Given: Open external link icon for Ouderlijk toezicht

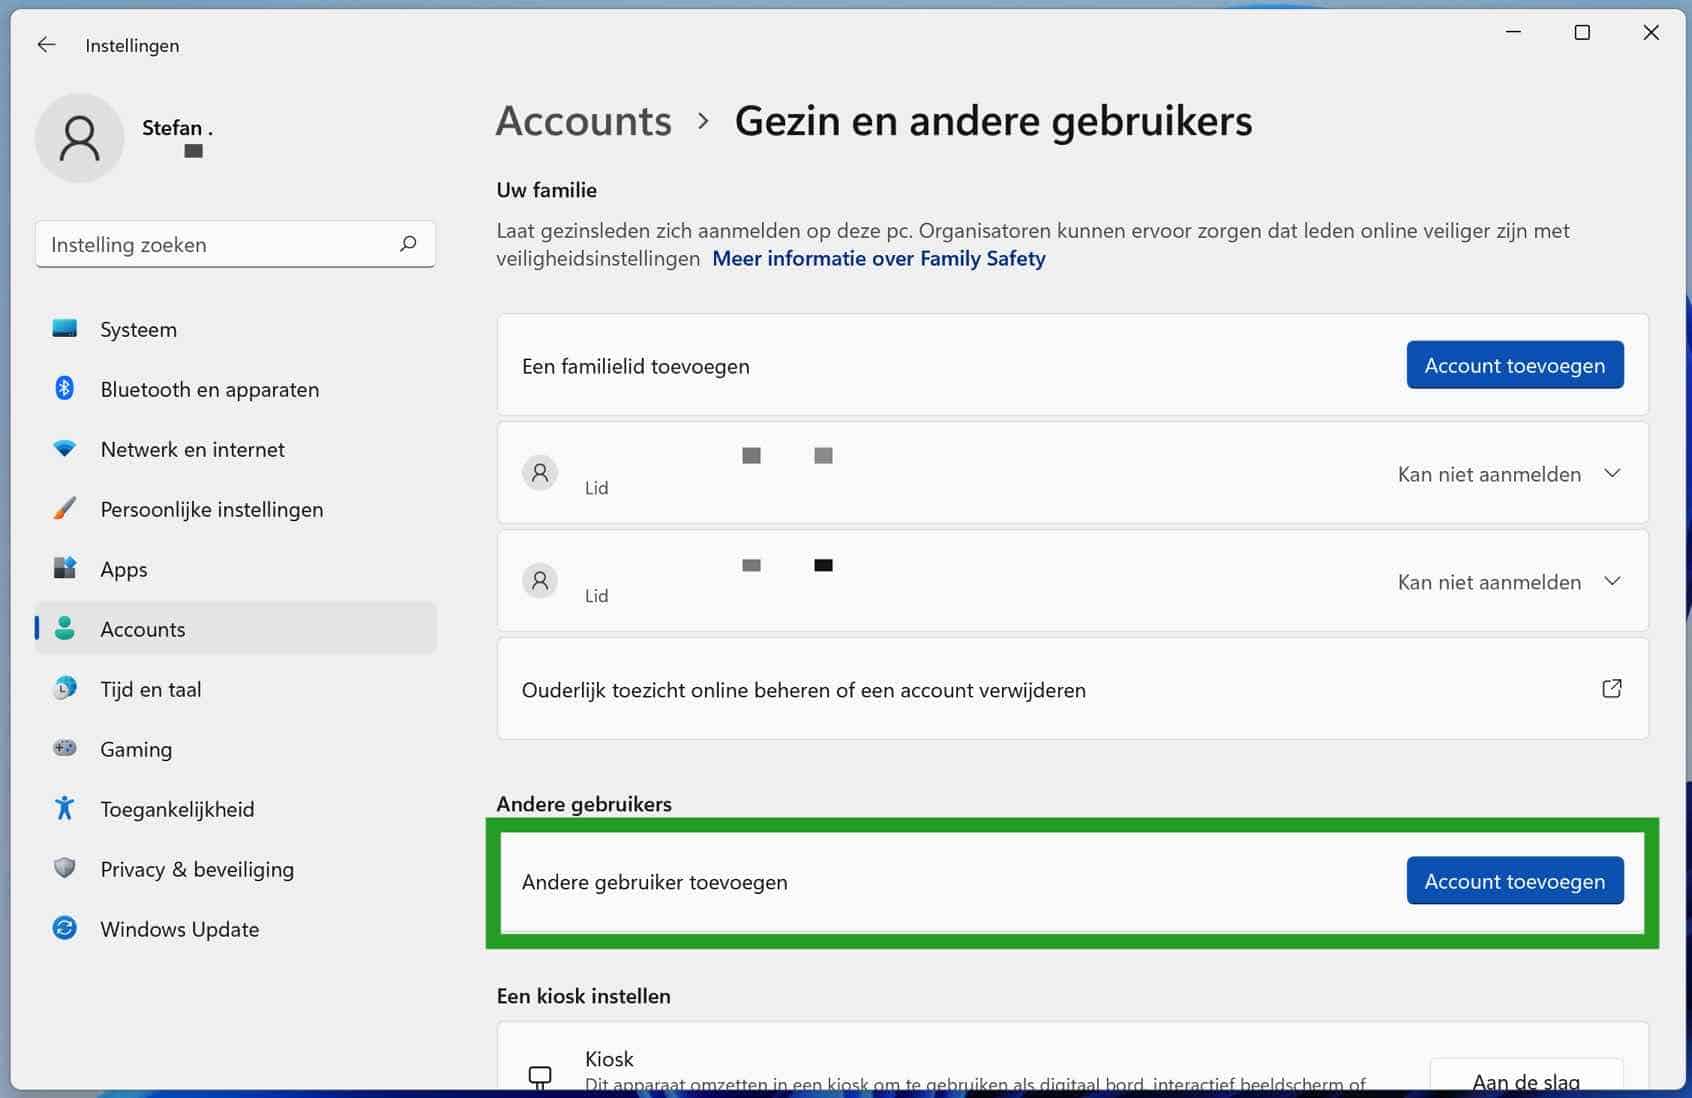Looking at the screenshot, I should point(1611,689).
